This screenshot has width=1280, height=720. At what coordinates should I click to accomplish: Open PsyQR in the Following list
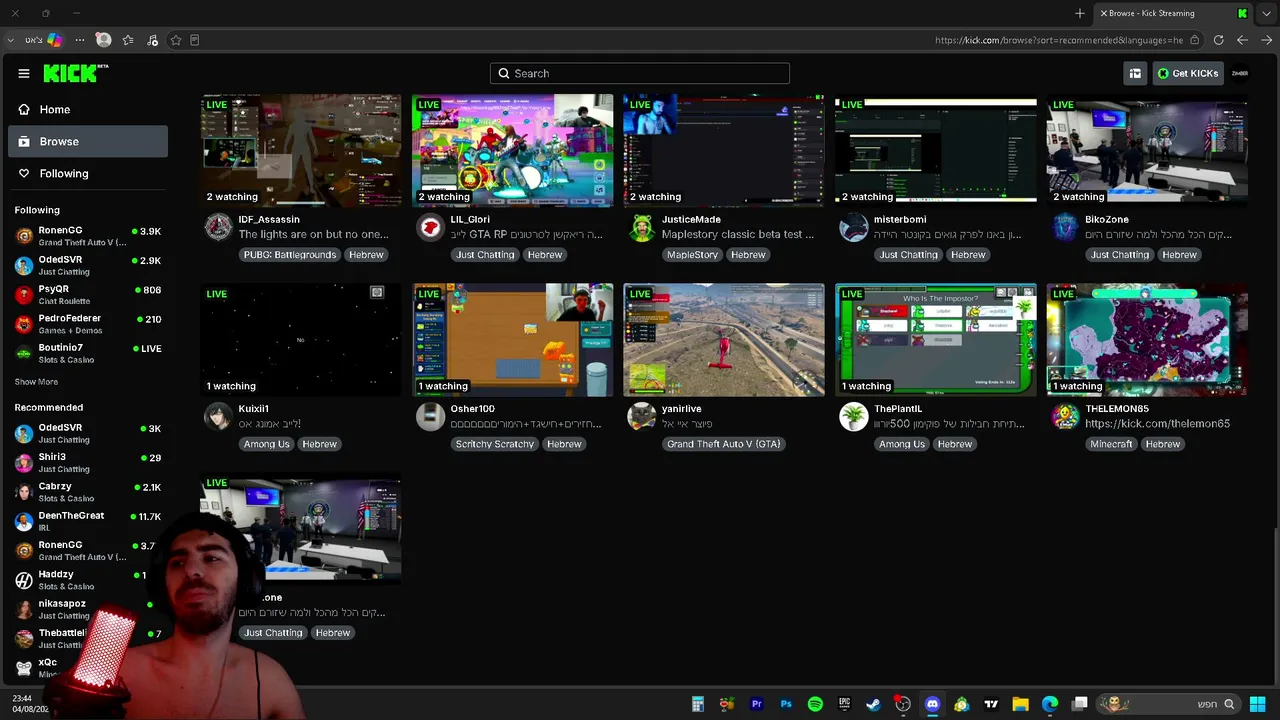(88, 294)
